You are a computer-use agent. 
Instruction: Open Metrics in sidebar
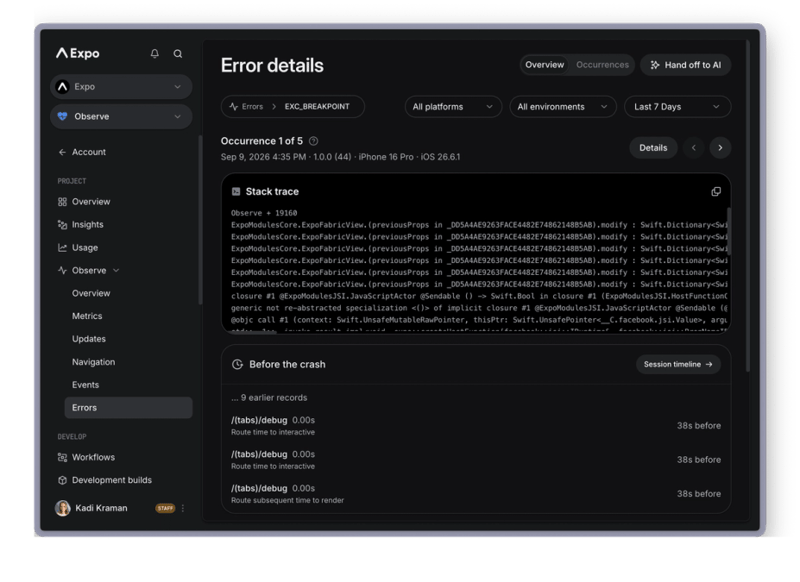tap(87, 316)
